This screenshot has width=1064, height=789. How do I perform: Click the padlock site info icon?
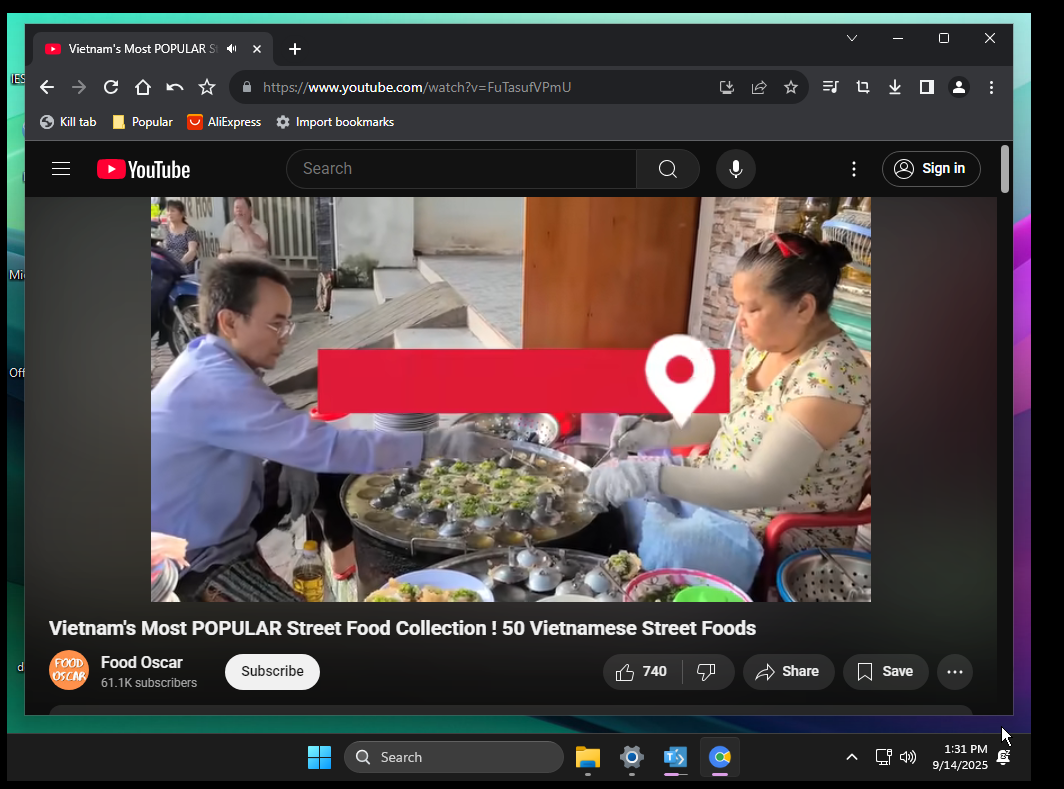247,88
